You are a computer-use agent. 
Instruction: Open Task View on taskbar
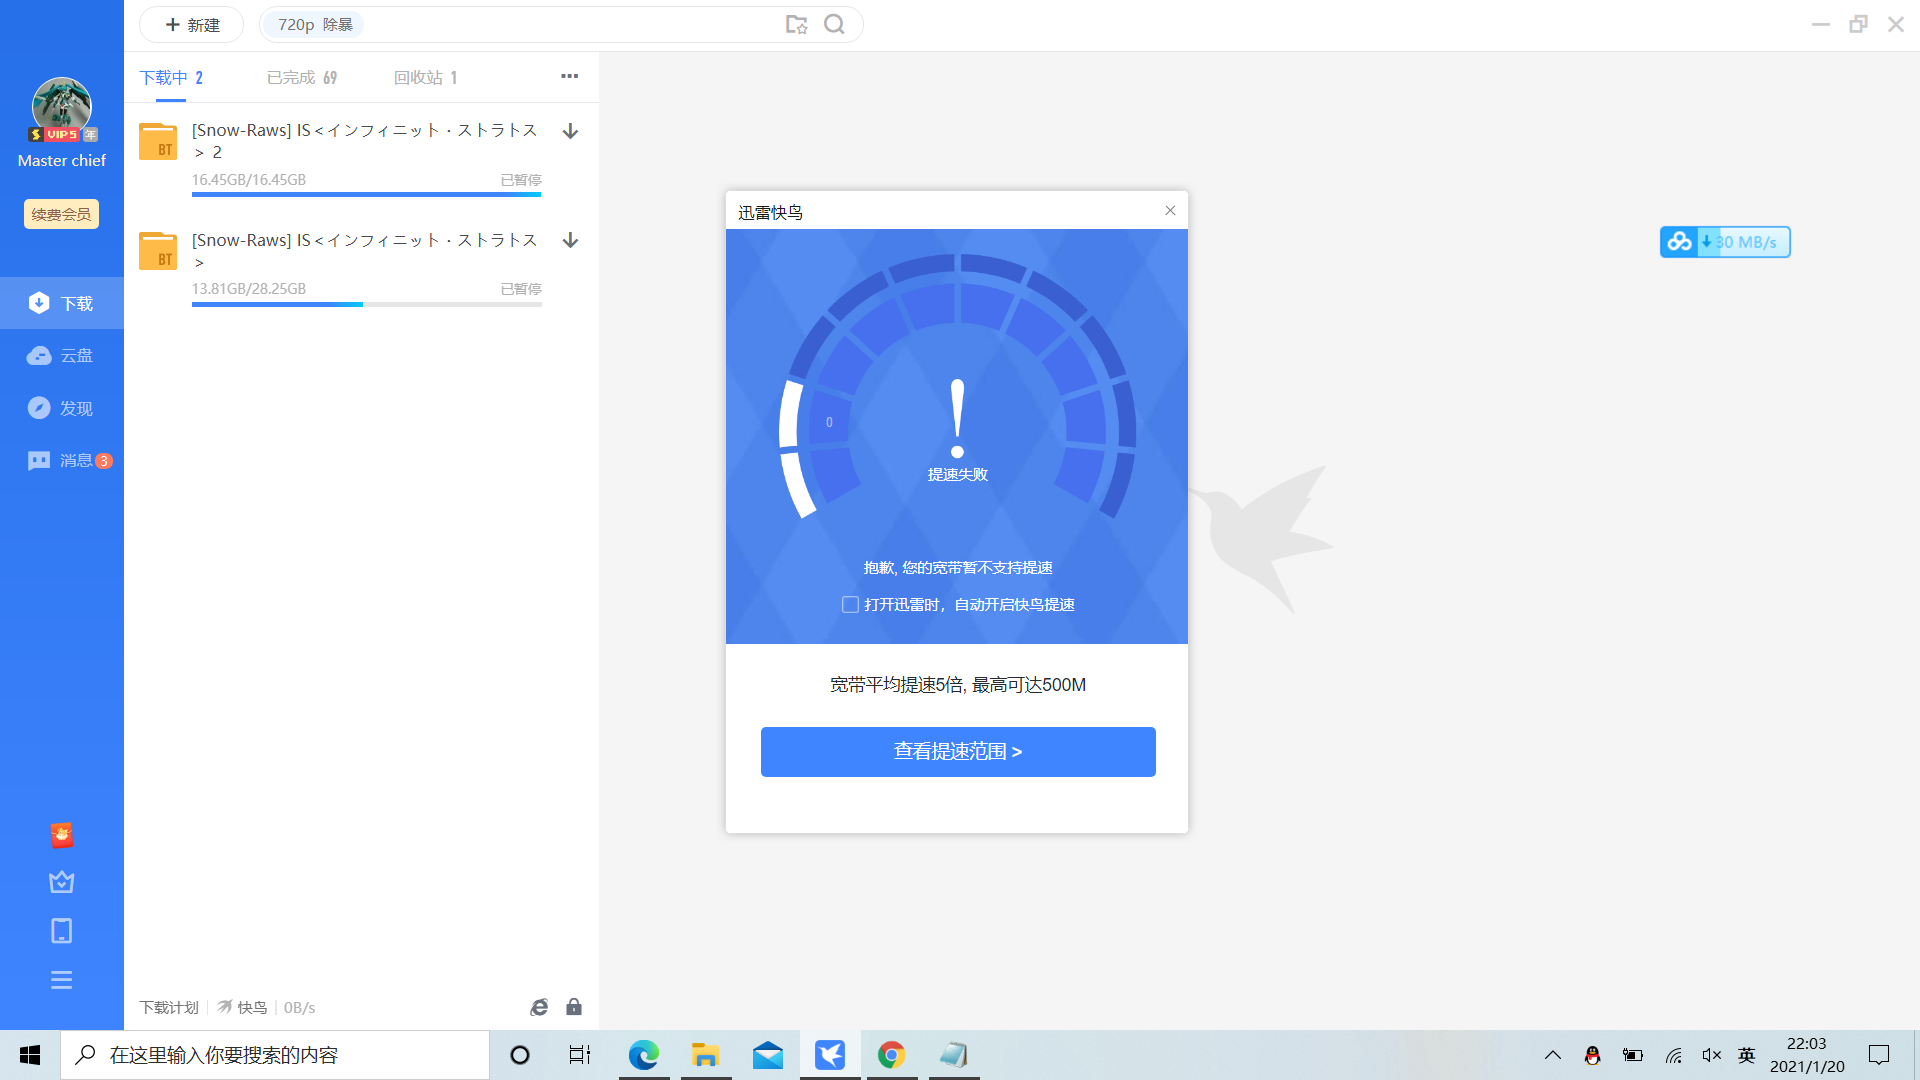580,1055
